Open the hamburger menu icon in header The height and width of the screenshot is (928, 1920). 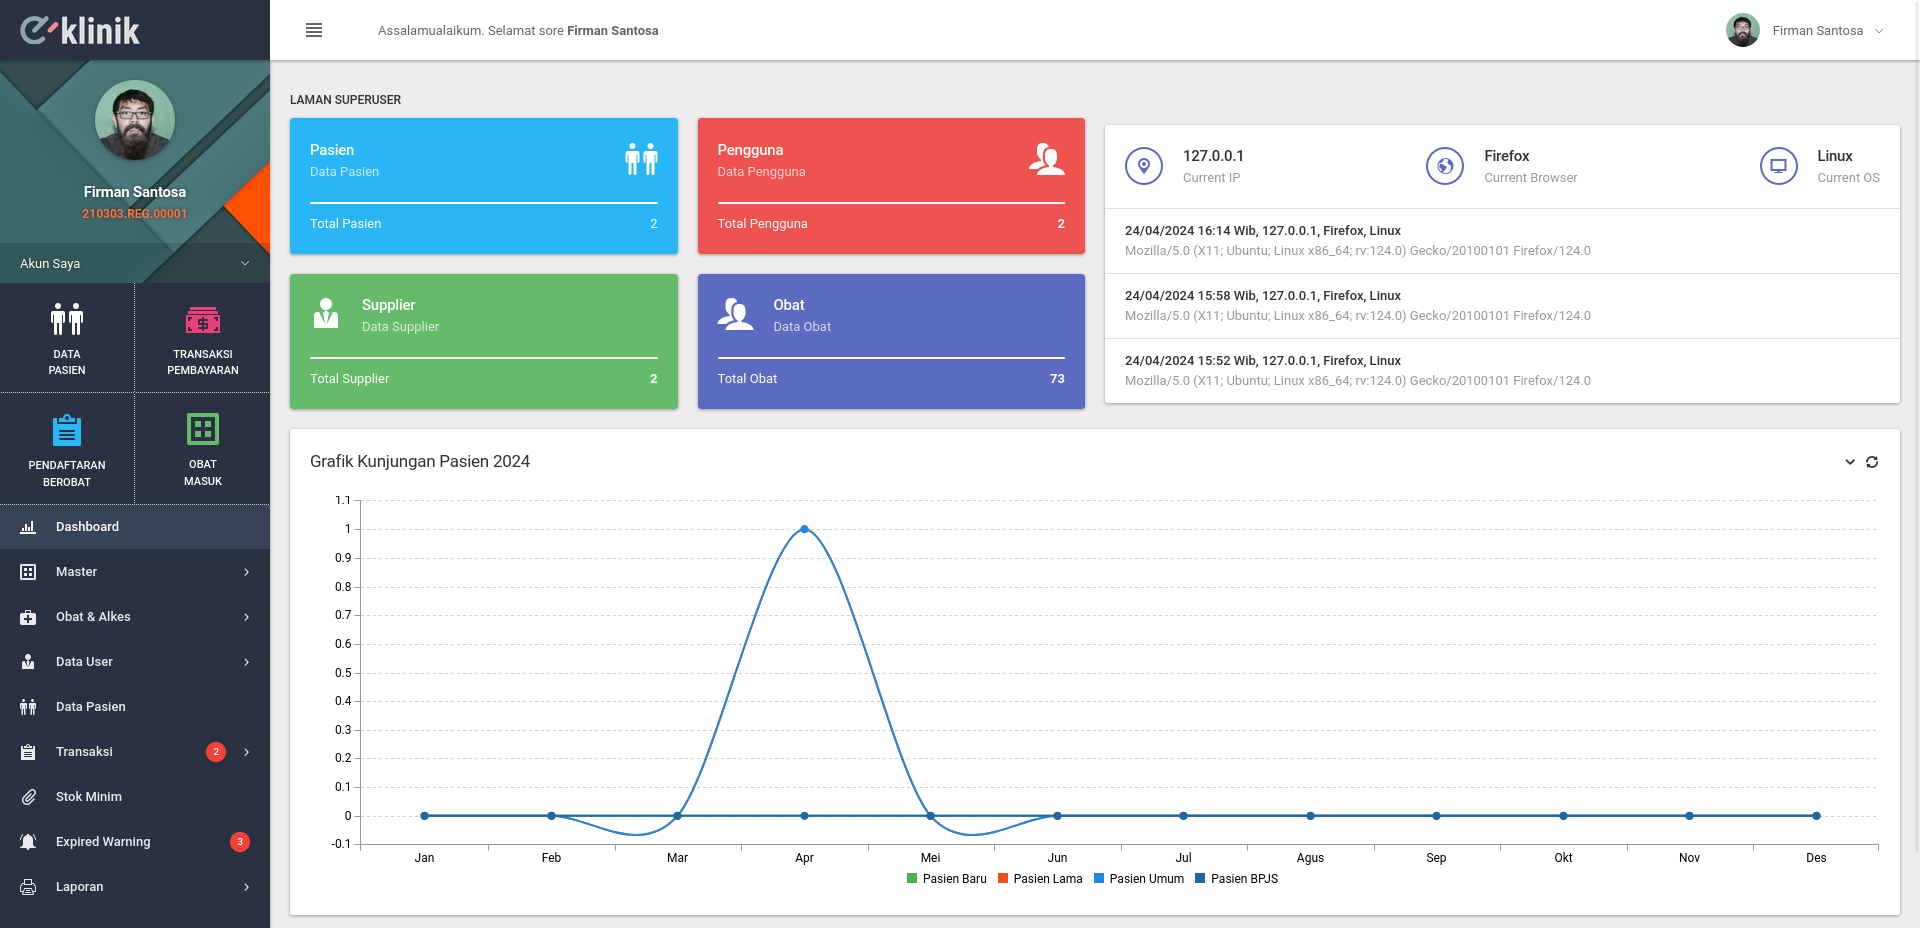point(314,30)
